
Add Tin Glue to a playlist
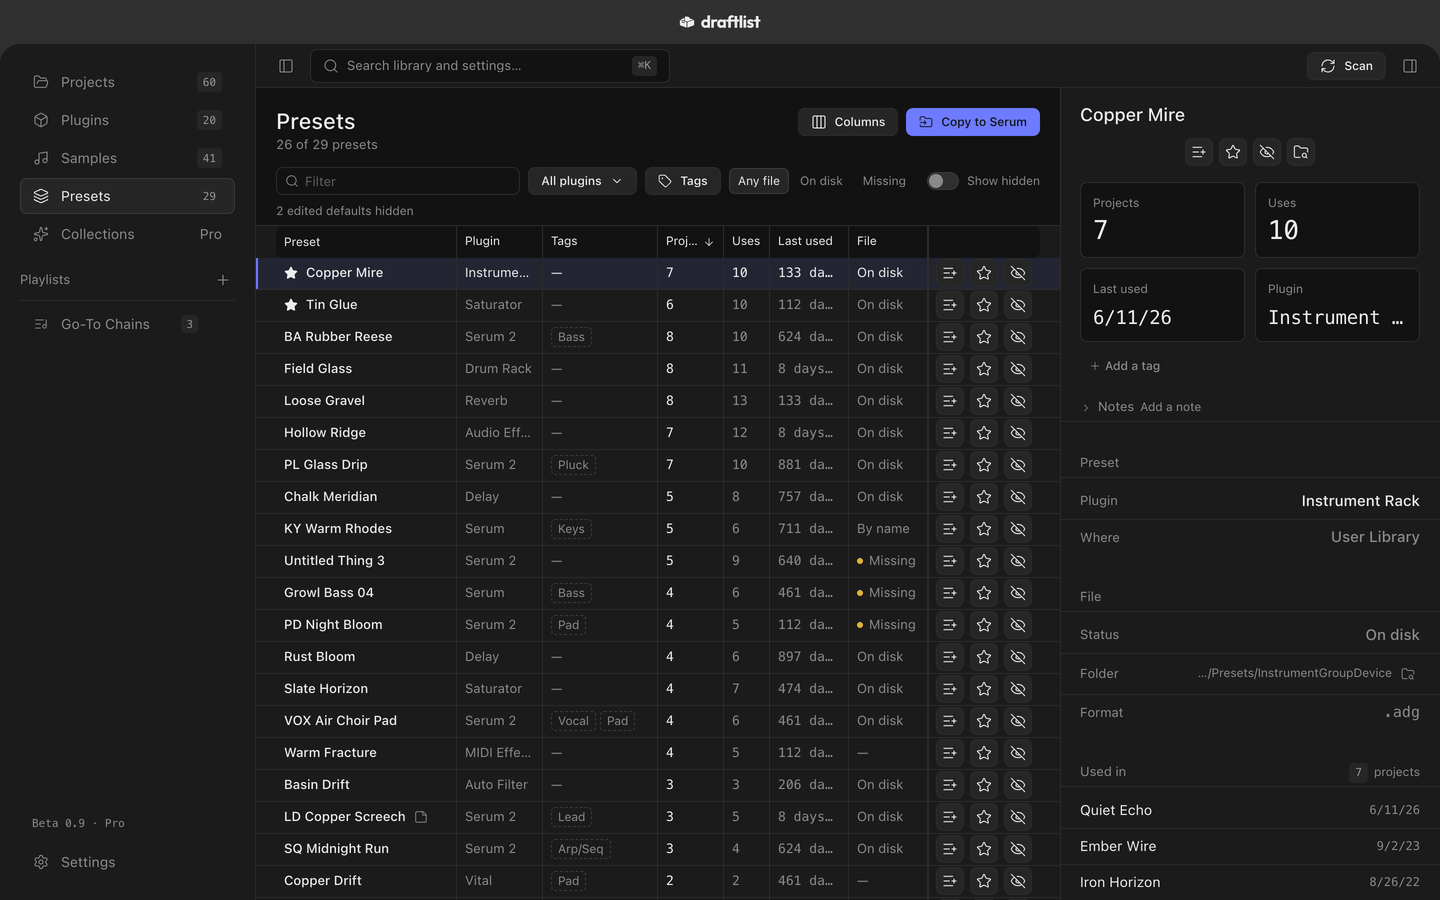click(950, 305)
